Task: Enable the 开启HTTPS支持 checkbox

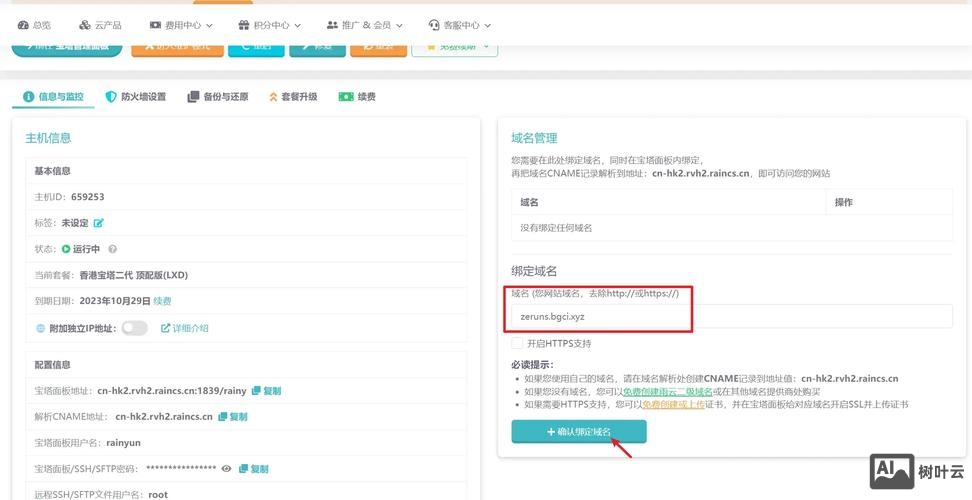Action: pos(517,343)
